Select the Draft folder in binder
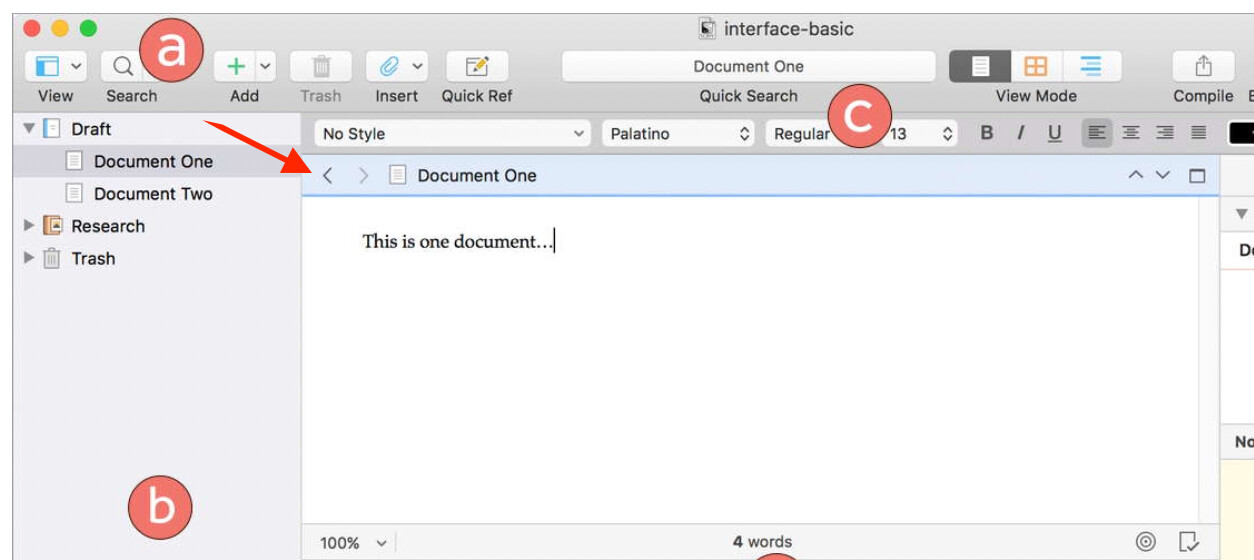Screen dimensions: 1254x560 tap(91, 129)
